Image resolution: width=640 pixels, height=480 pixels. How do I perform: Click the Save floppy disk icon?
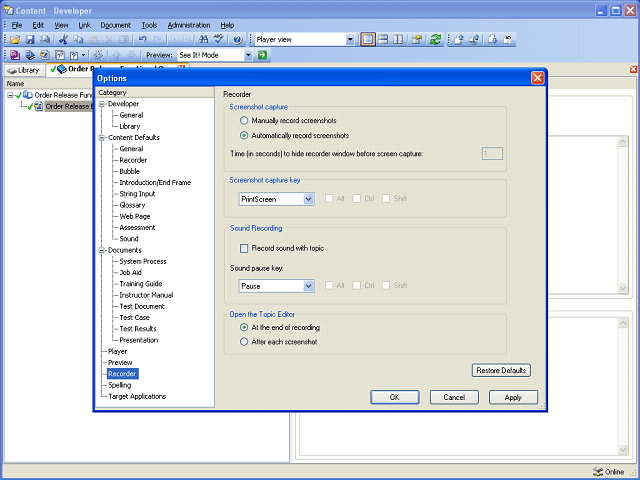point(30,40)
